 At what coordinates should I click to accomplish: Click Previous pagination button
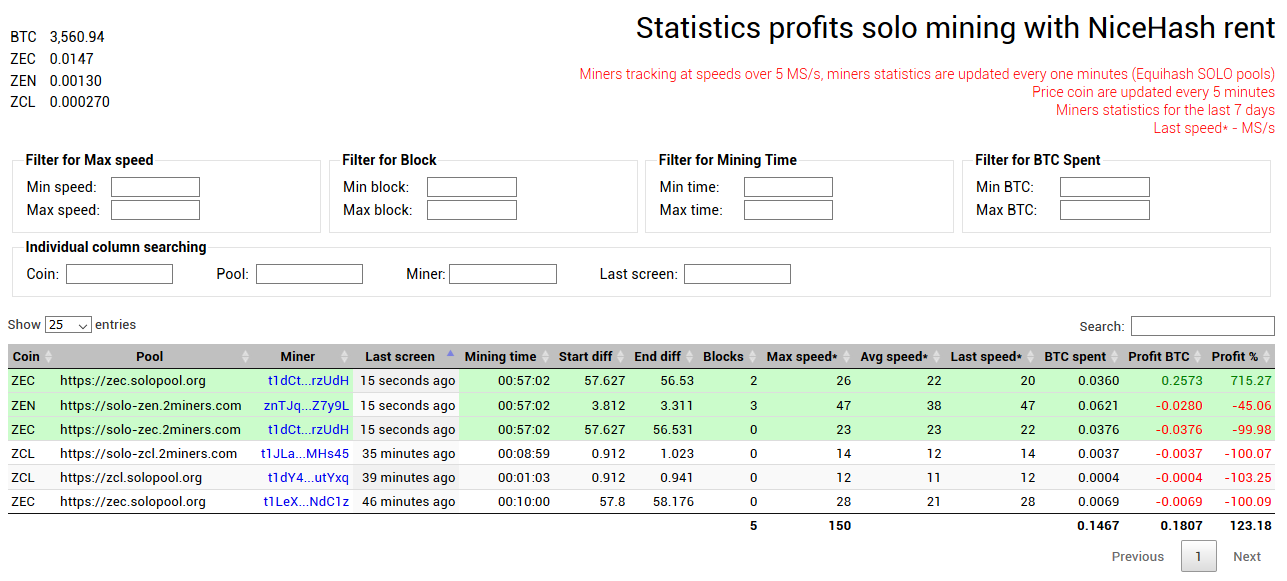[1138, 557]
